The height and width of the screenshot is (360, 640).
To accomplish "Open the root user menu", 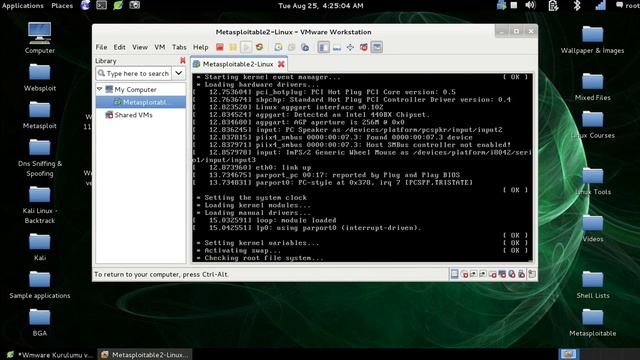I will click(x=627, y=6).
